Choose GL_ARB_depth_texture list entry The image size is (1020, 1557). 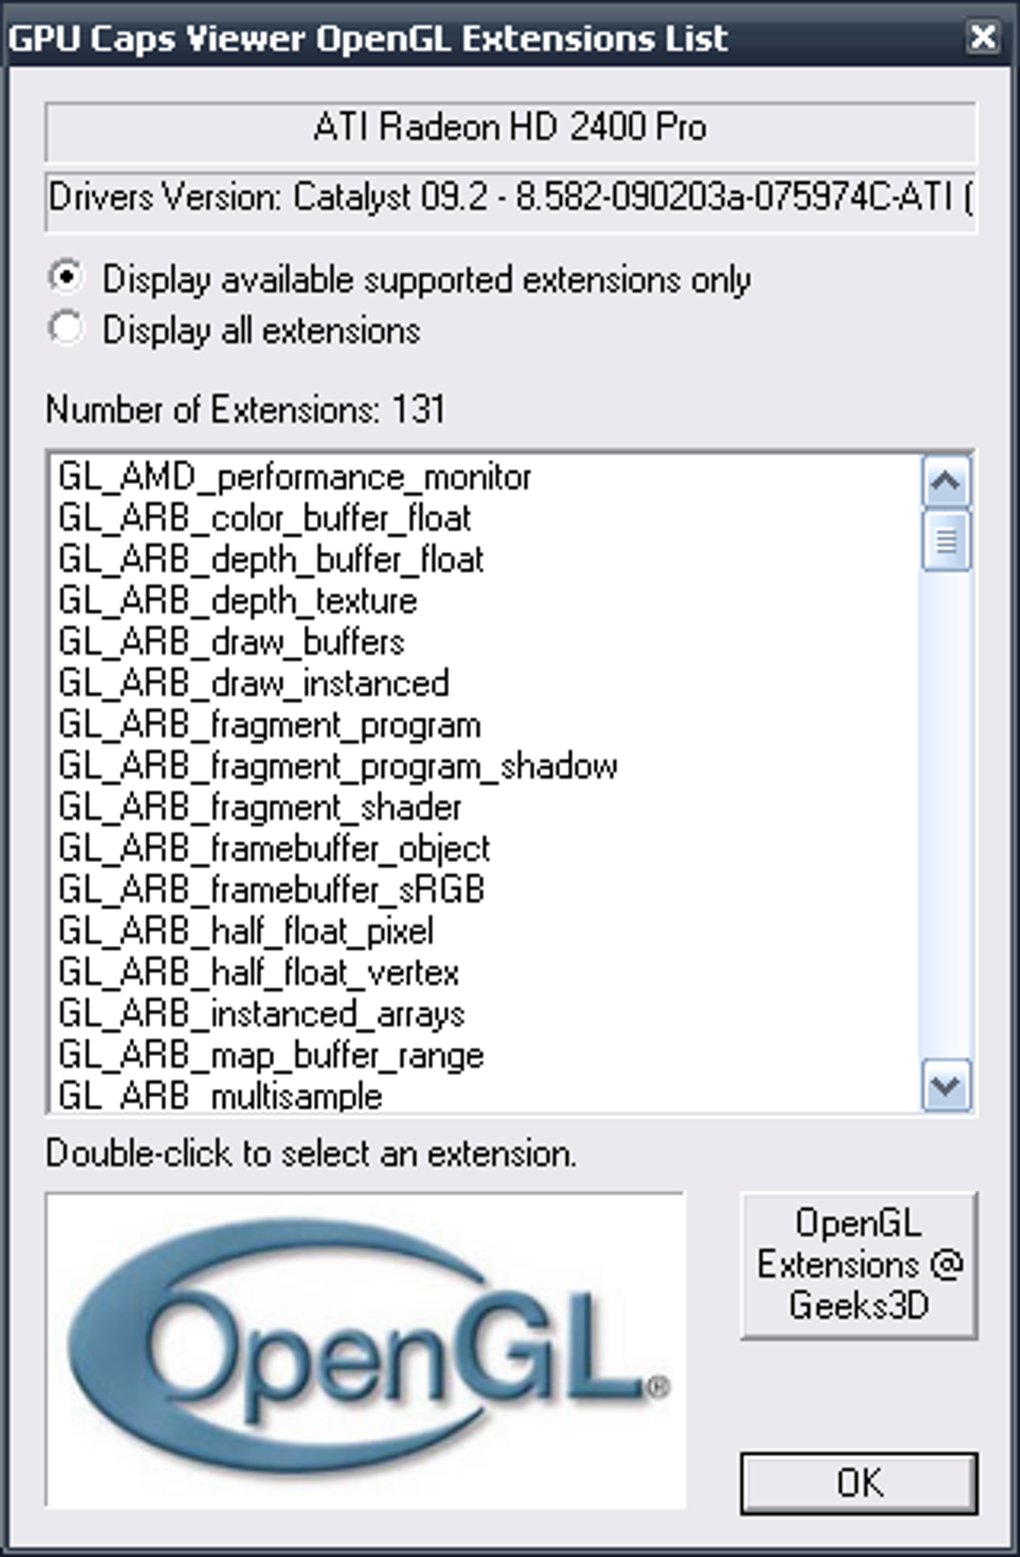point(238,601)
